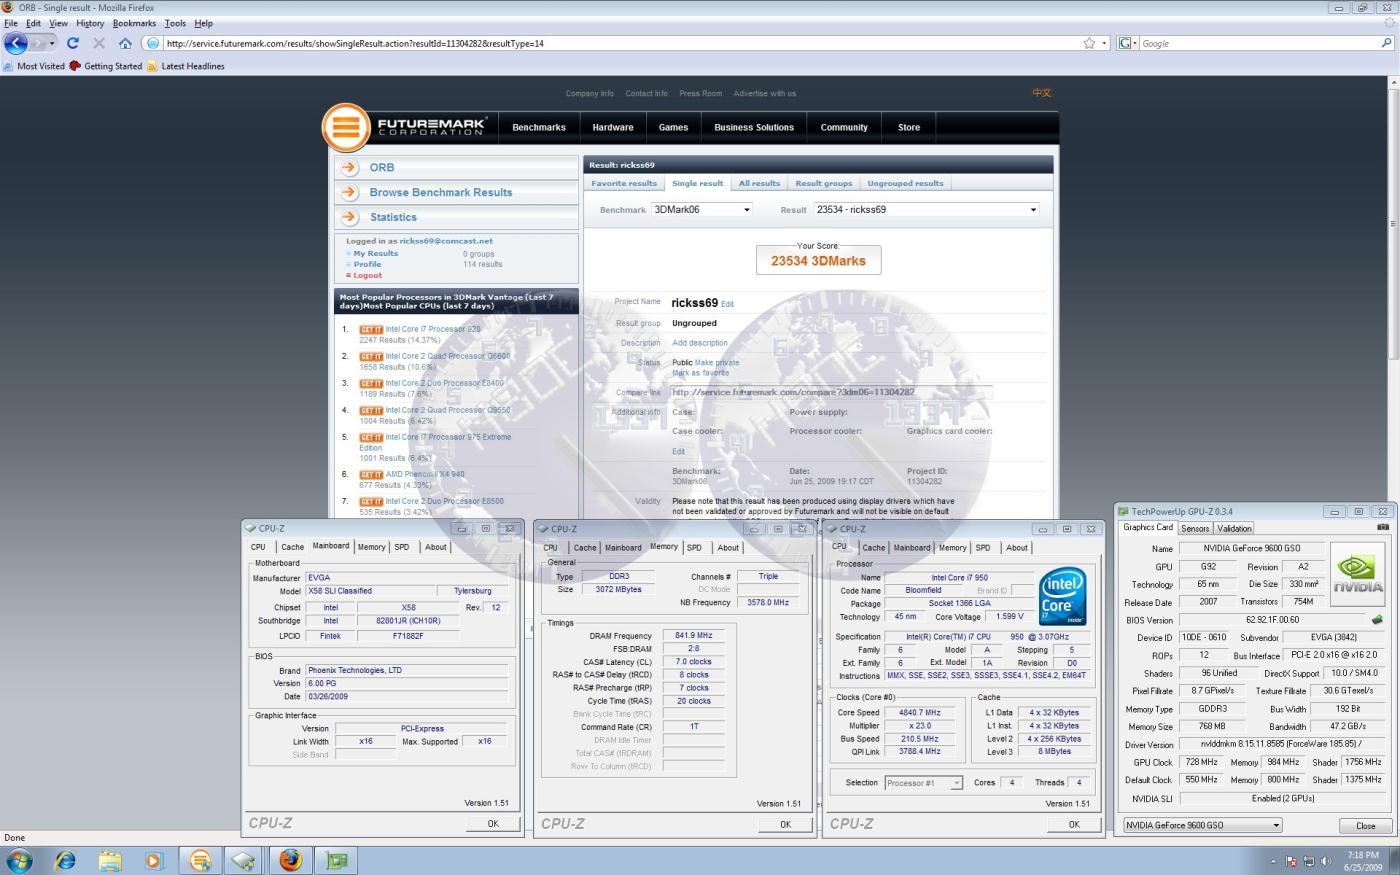
Task: Click the stop loading X icon
Action: [98, 43]
